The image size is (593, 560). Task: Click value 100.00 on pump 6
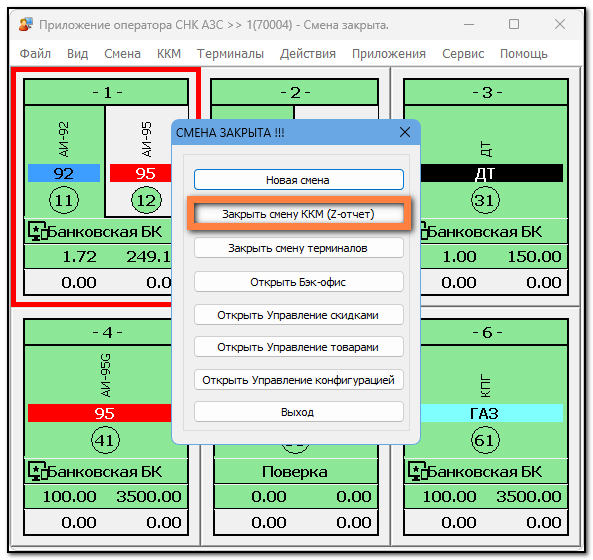[449, 496]
